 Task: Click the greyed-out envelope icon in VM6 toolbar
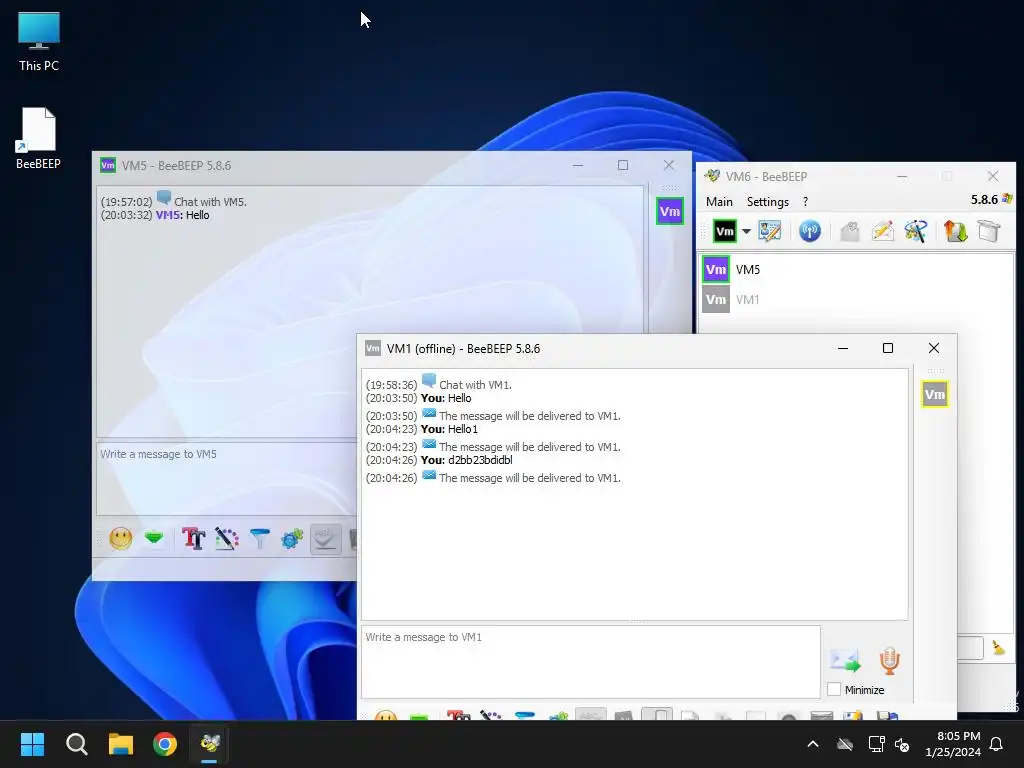pyautogui.click(x=850, y=231)
